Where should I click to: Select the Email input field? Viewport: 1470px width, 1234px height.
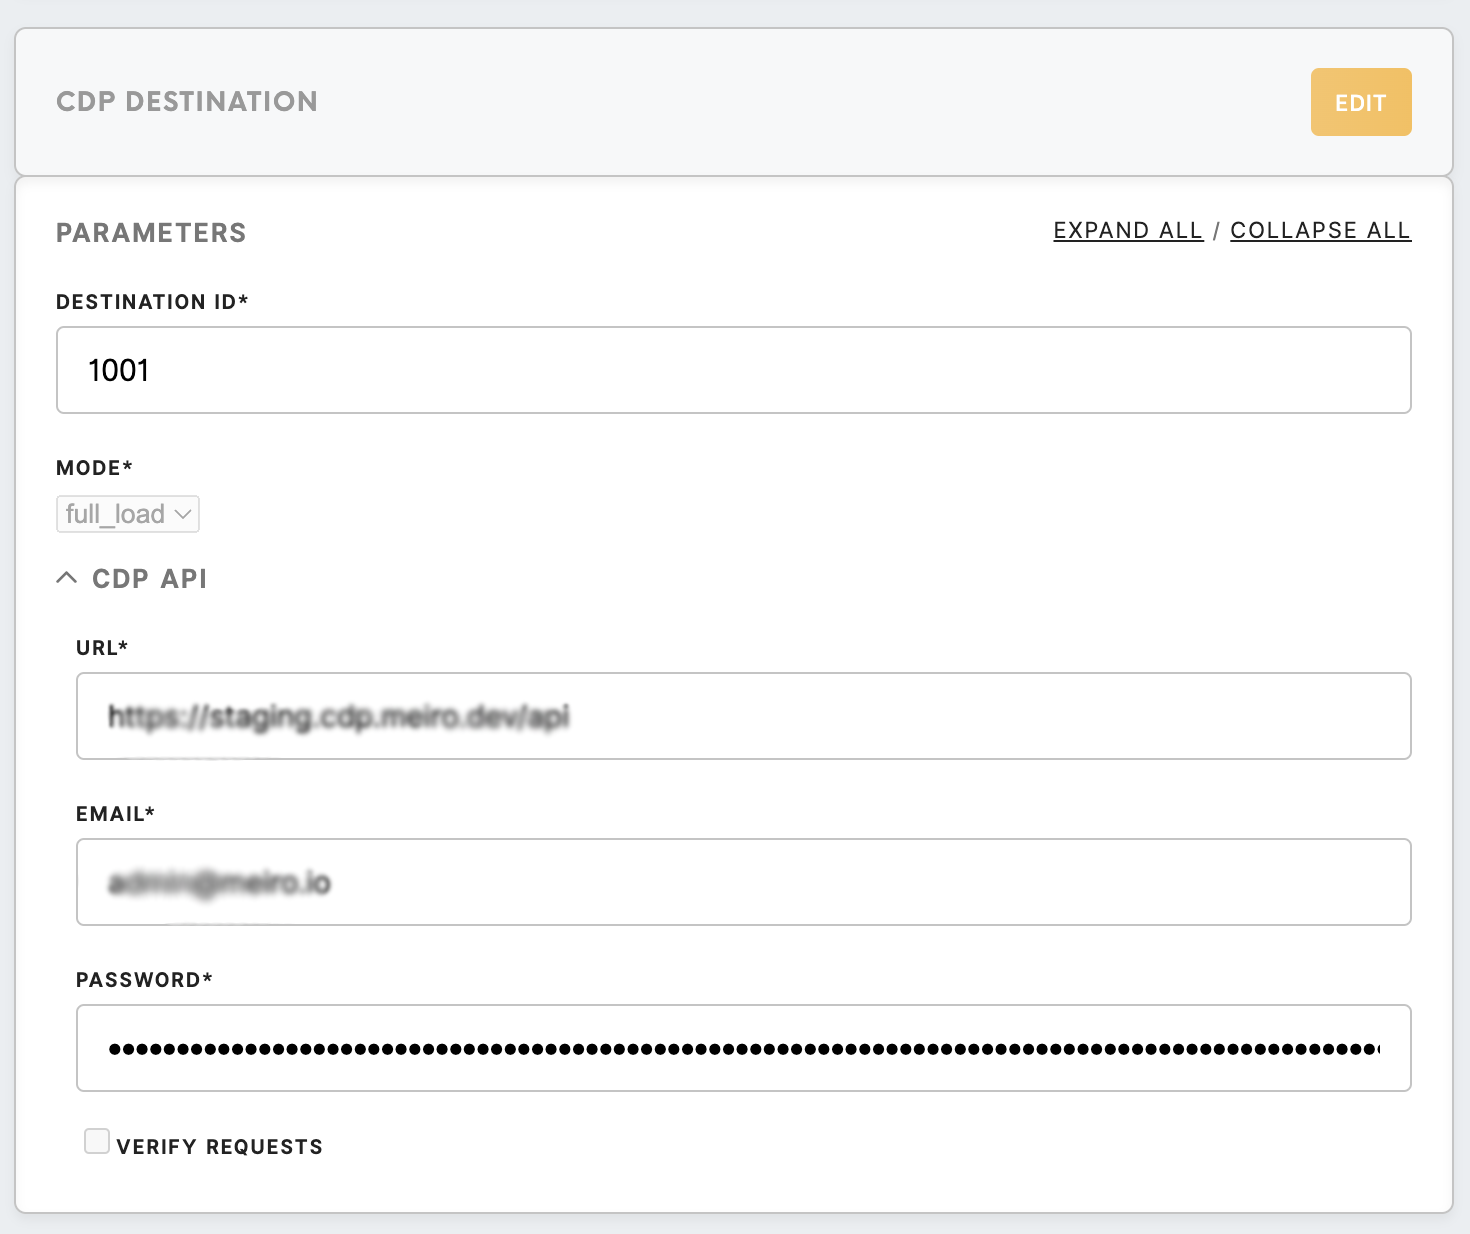(x=743, y=882)
